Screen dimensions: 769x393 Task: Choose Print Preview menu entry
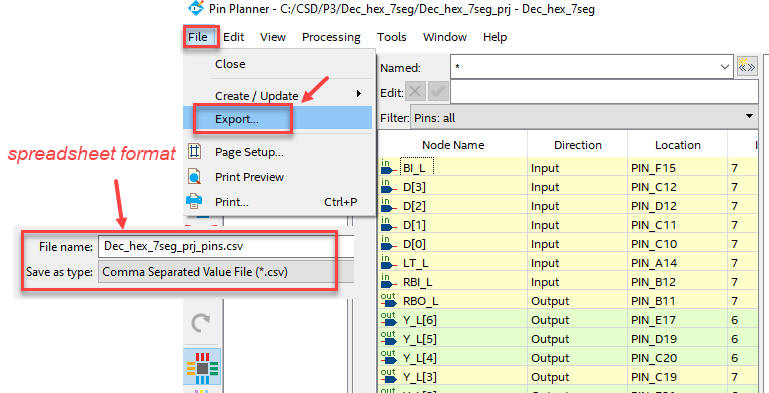click(278, 177)
